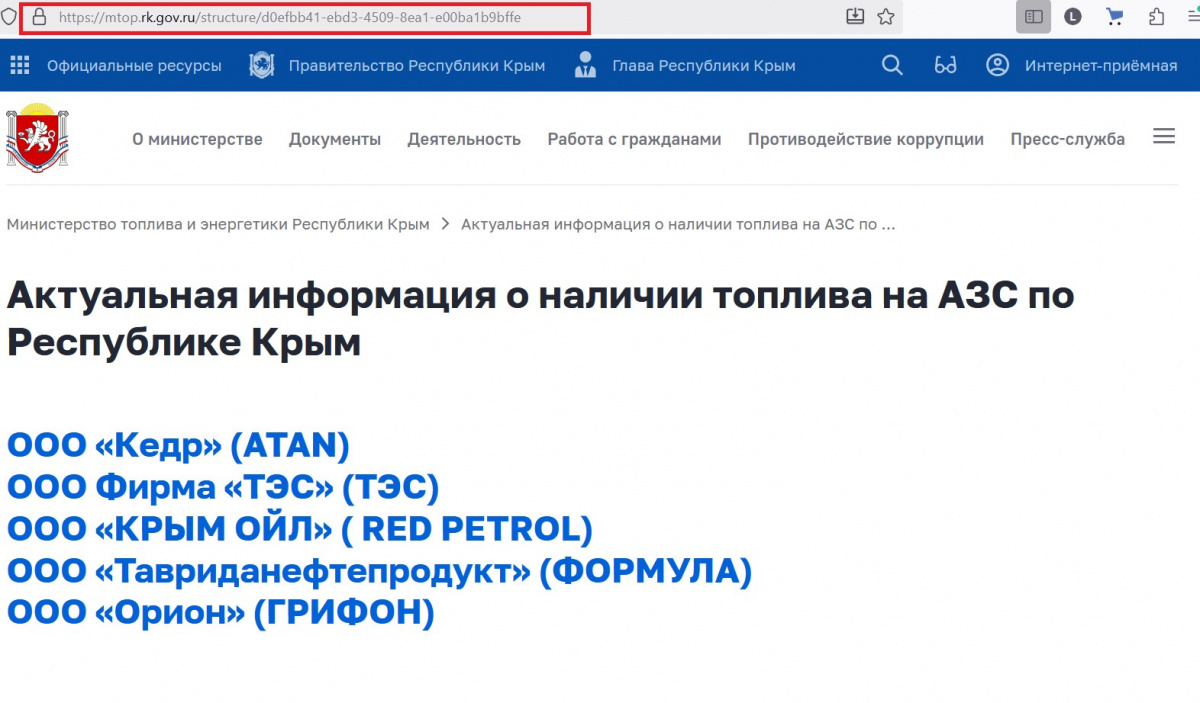The image size is (1200, 703).
Task: Open the browser extensions puzzle icon
Action: point(1157,17)
